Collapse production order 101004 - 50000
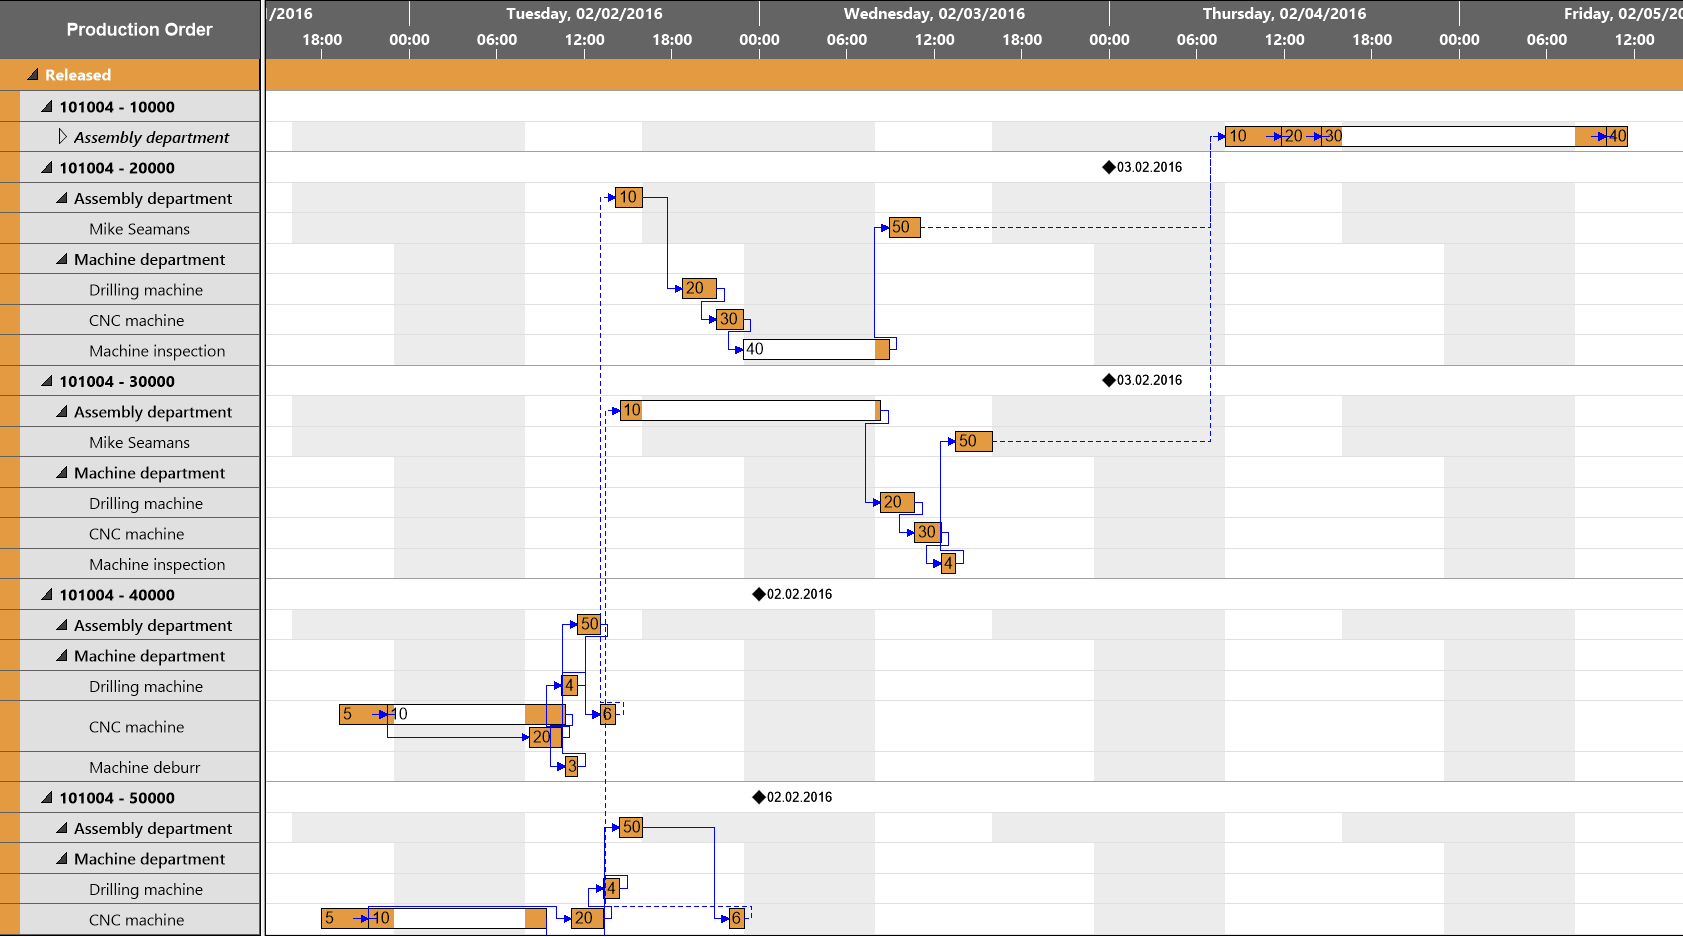The height and width of the screenshot is (937, 1683). (x=47, y=798)
